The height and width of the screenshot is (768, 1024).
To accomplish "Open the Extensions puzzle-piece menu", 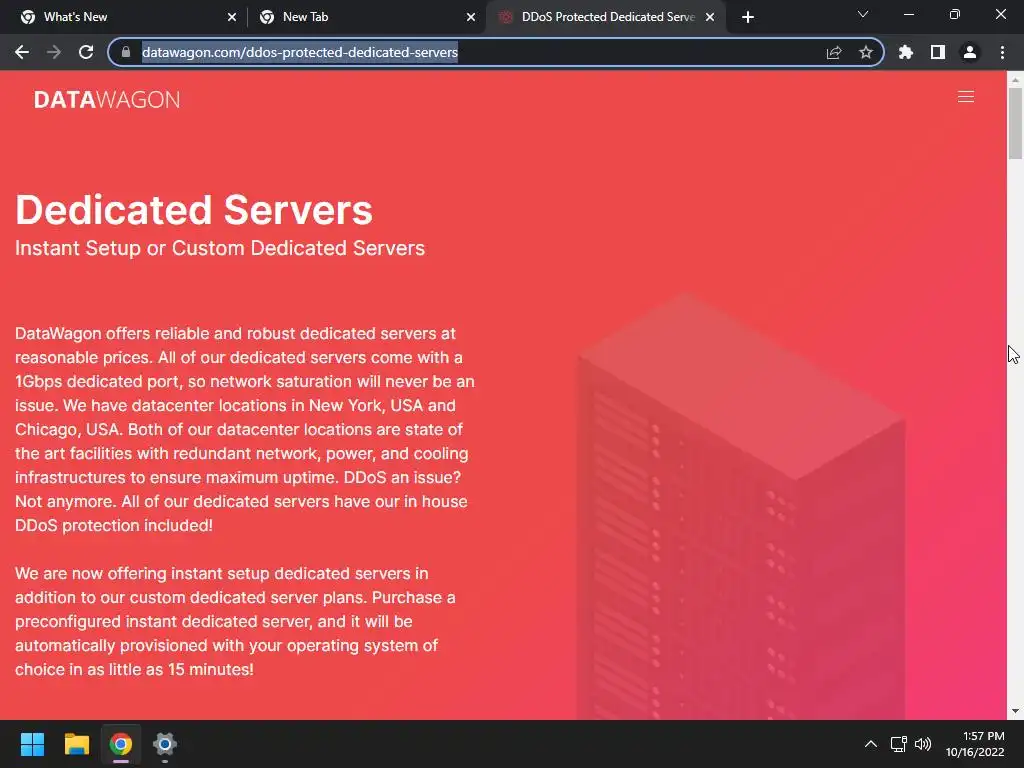I will coord(906,52).
